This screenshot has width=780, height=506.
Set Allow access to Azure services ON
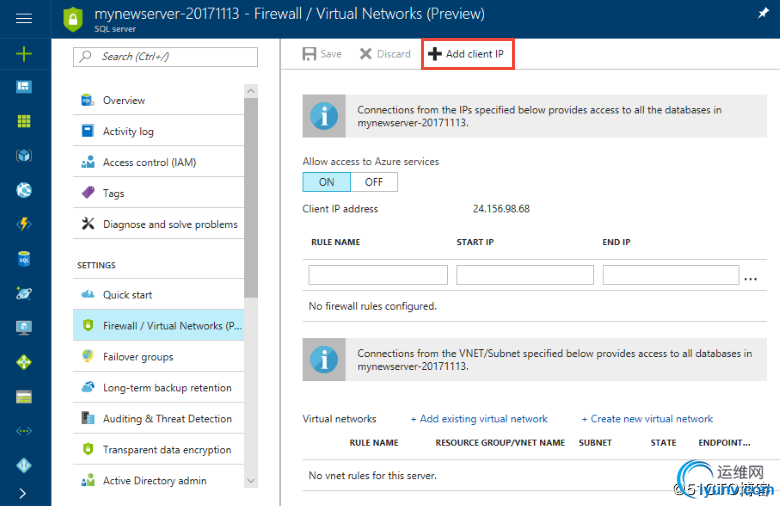(x=326, y=182)
